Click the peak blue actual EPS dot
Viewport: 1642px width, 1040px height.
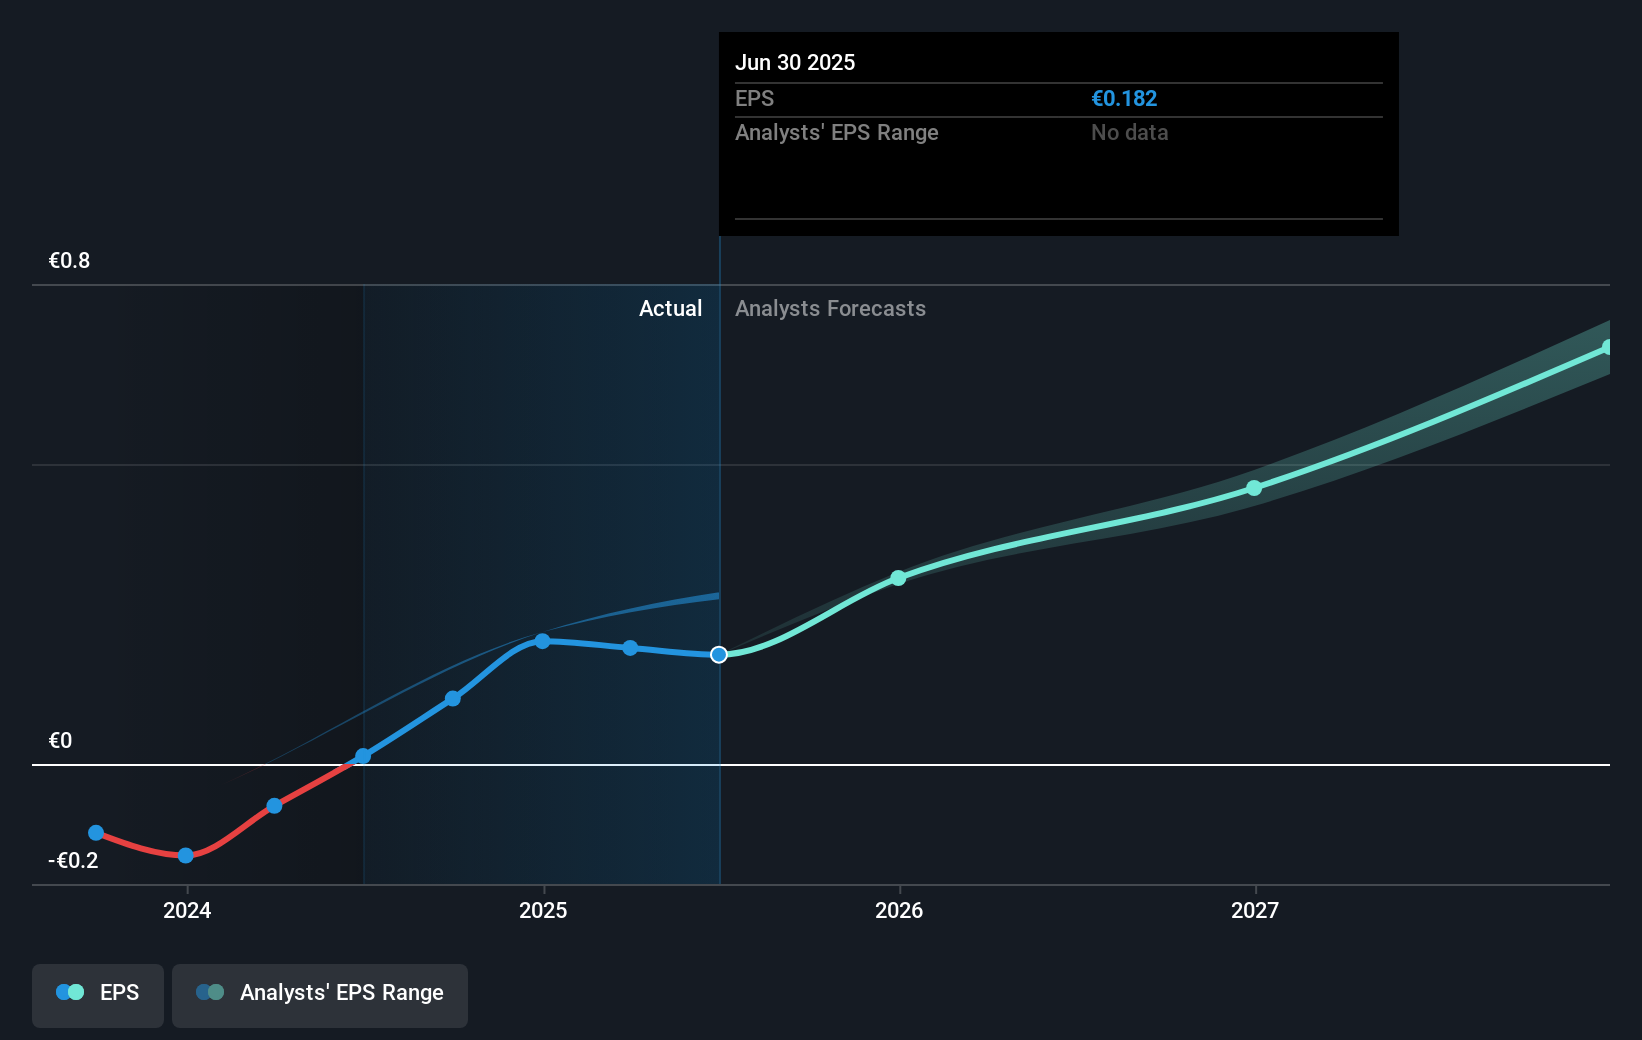tap(541, 641)
